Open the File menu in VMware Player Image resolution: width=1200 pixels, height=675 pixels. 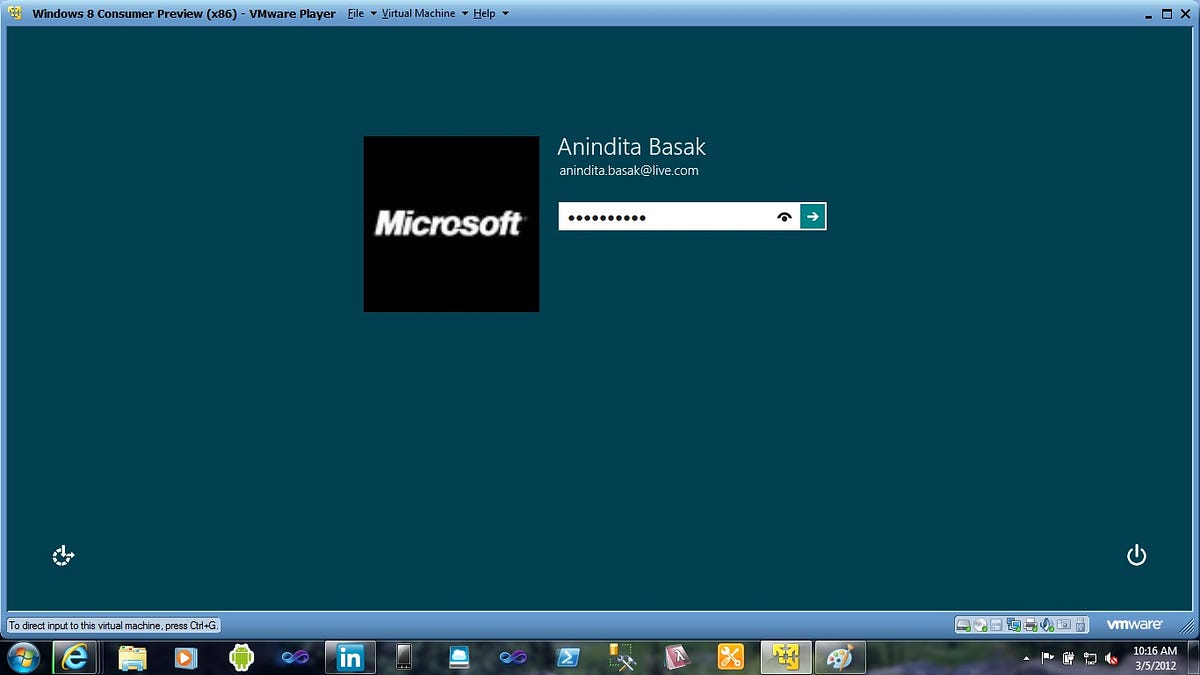tap(355, 14)
